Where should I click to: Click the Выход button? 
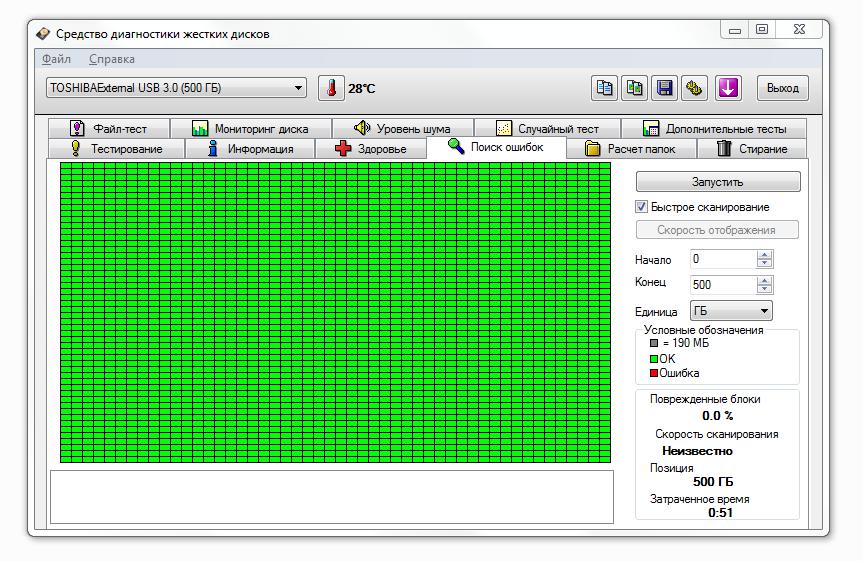pos(782,88)
